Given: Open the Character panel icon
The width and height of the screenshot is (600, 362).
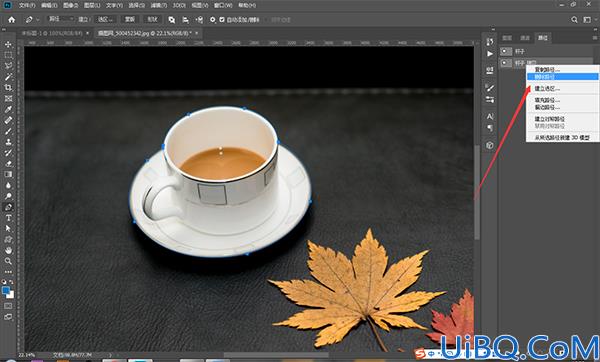Looking at the screenshot, I should point(490,116).
